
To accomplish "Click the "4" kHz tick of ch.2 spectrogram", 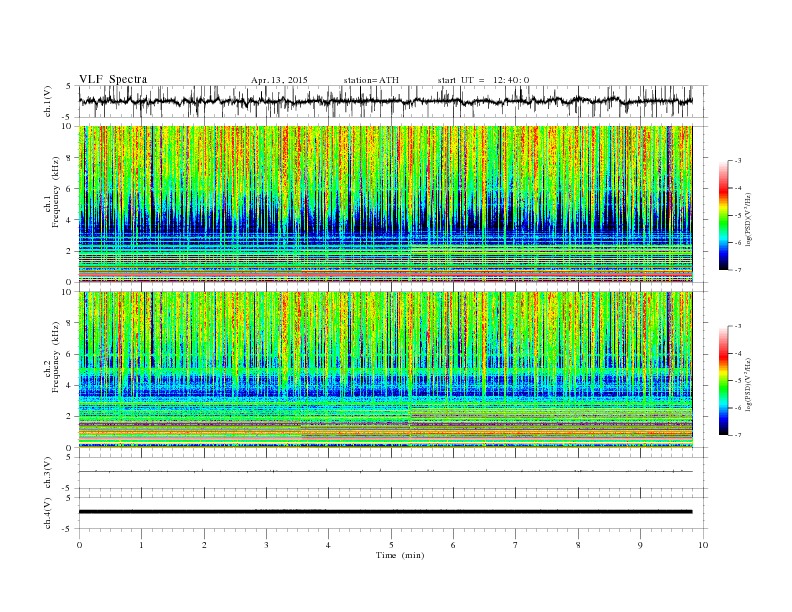I will (x=69, y=386).
